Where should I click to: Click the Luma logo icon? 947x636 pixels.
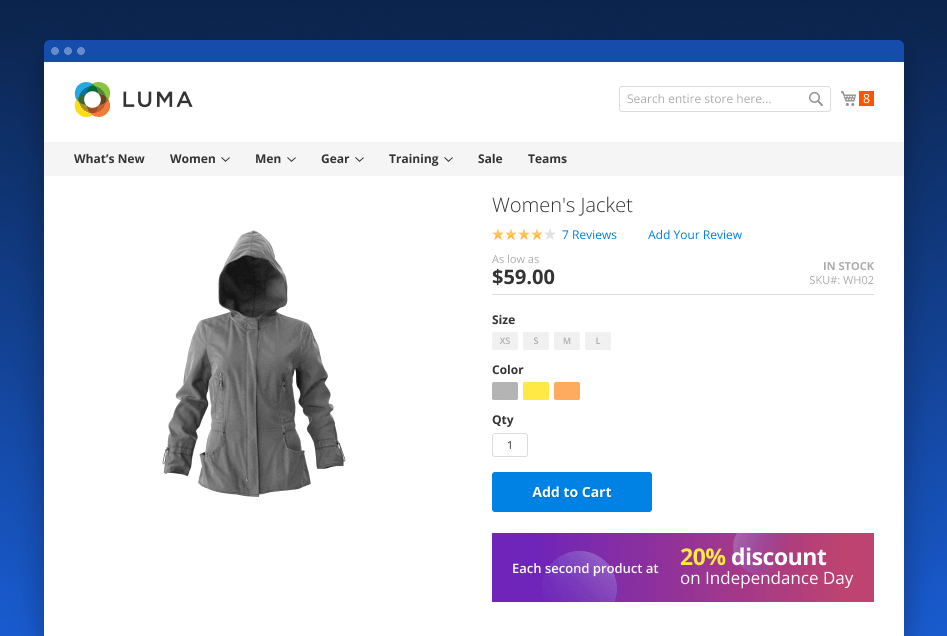(92, 99)
